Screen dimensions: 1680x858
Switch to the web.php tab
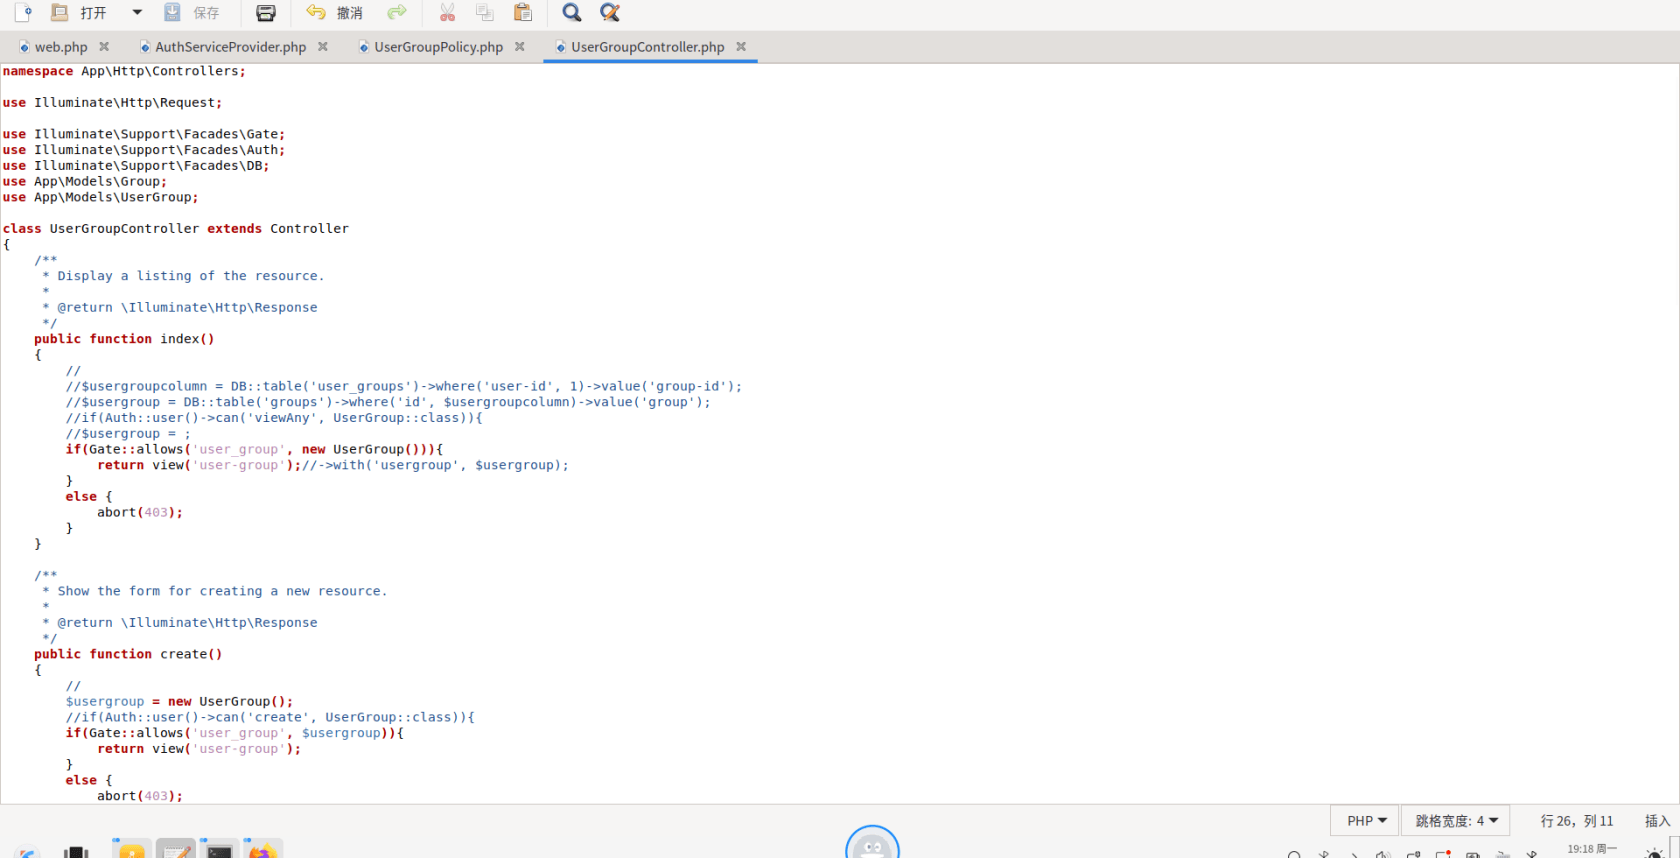tap(61, 47)
